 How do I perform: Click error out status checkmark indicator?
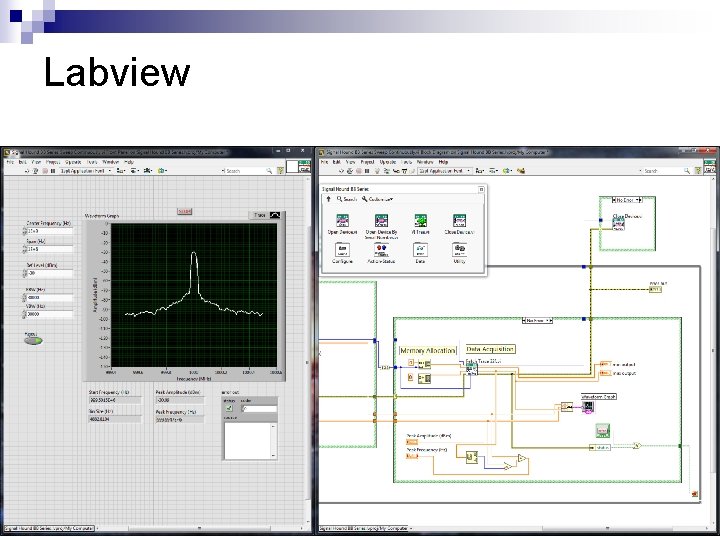(229, 409)
